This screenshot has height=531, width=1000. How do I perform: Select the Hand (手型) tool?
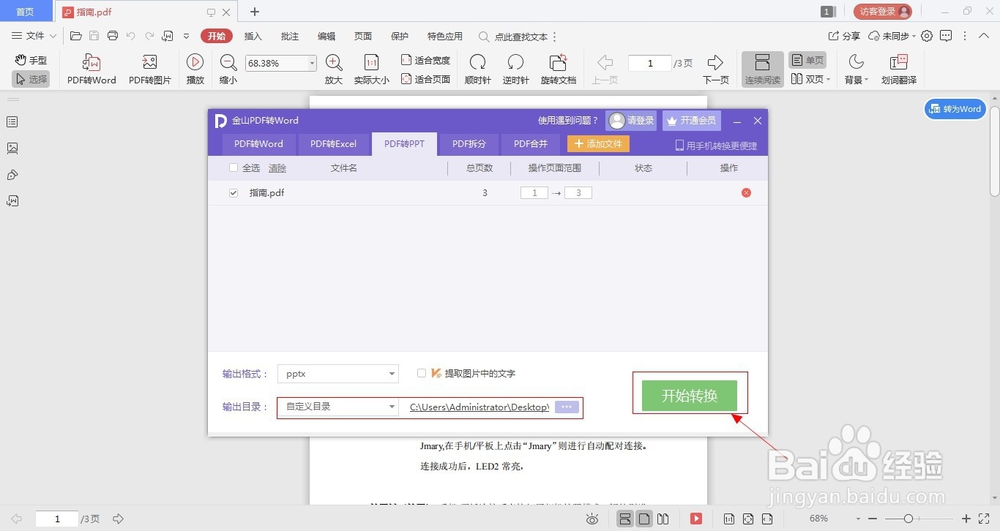[31, 60]
